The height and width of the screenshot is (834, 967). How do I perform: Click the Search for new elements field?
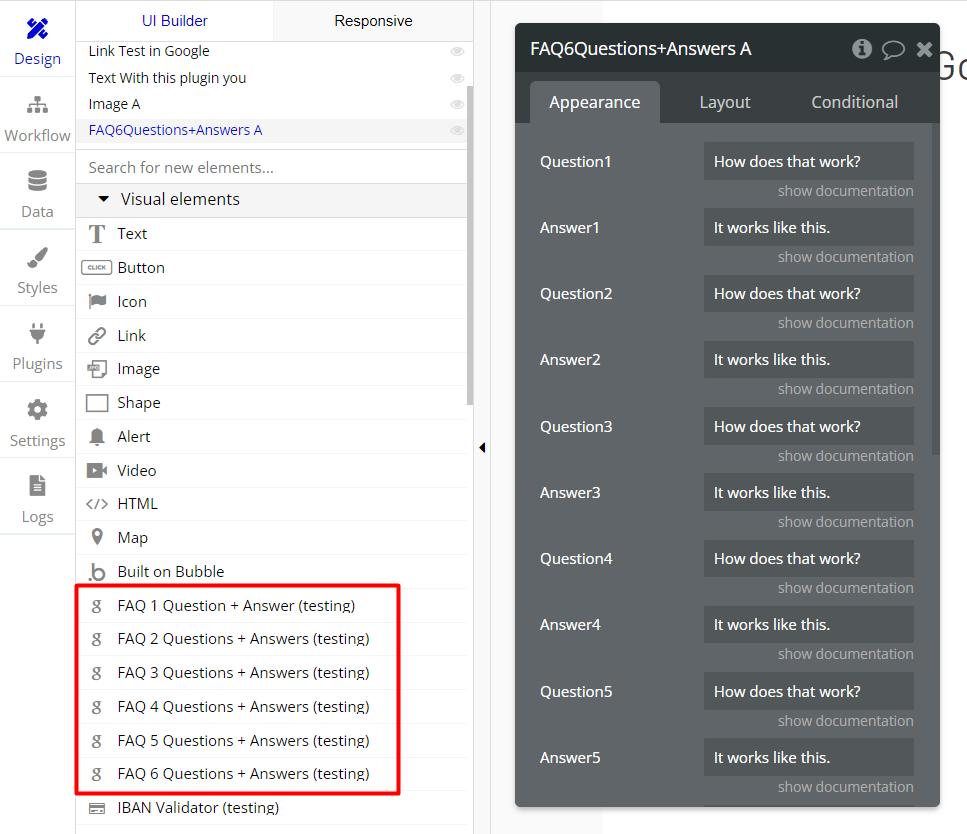[x=270, y=167]
